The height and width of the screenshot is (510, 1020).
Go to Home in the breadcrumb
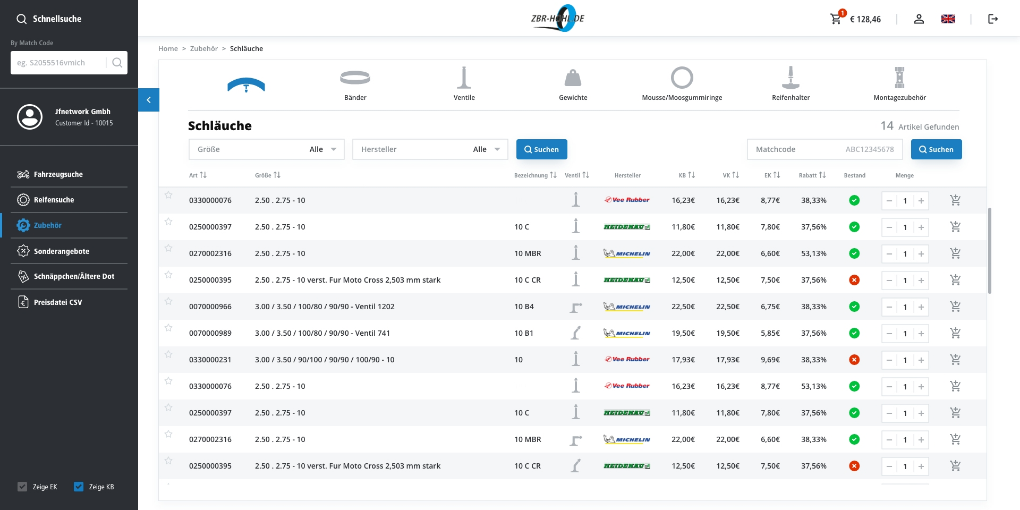(168, 49)
